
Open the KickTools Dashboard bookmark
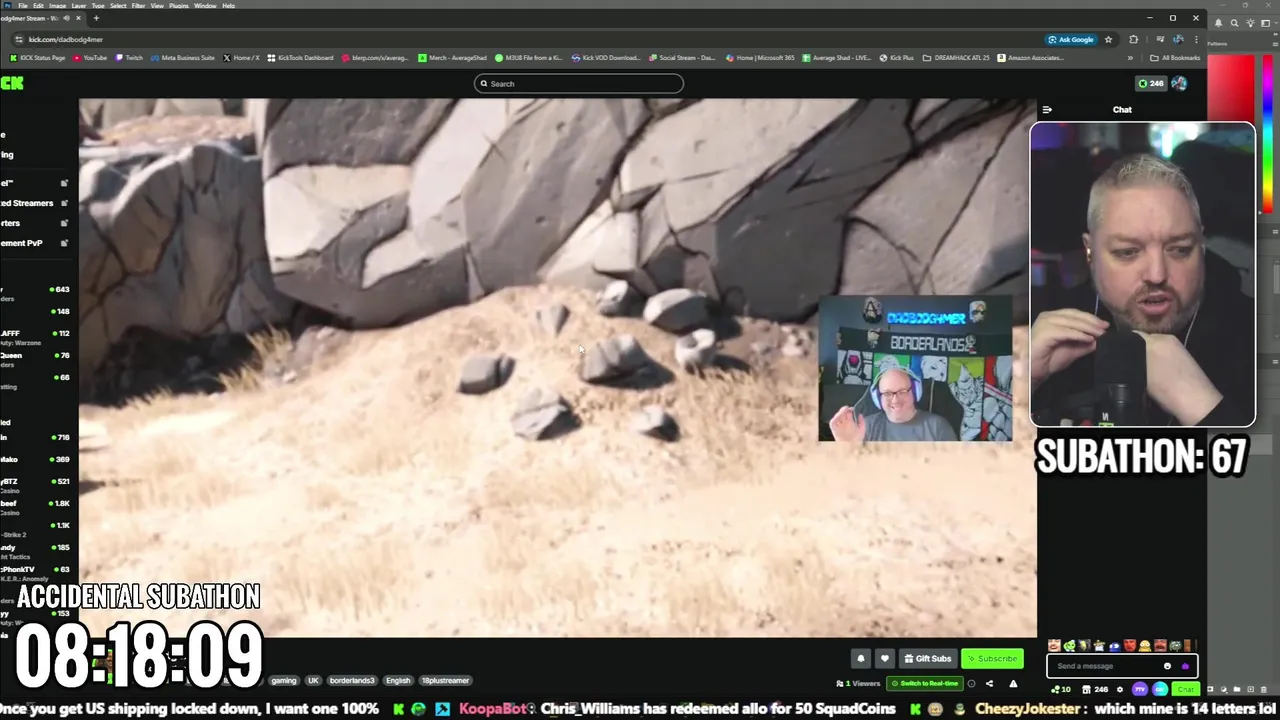coord(301,58)
